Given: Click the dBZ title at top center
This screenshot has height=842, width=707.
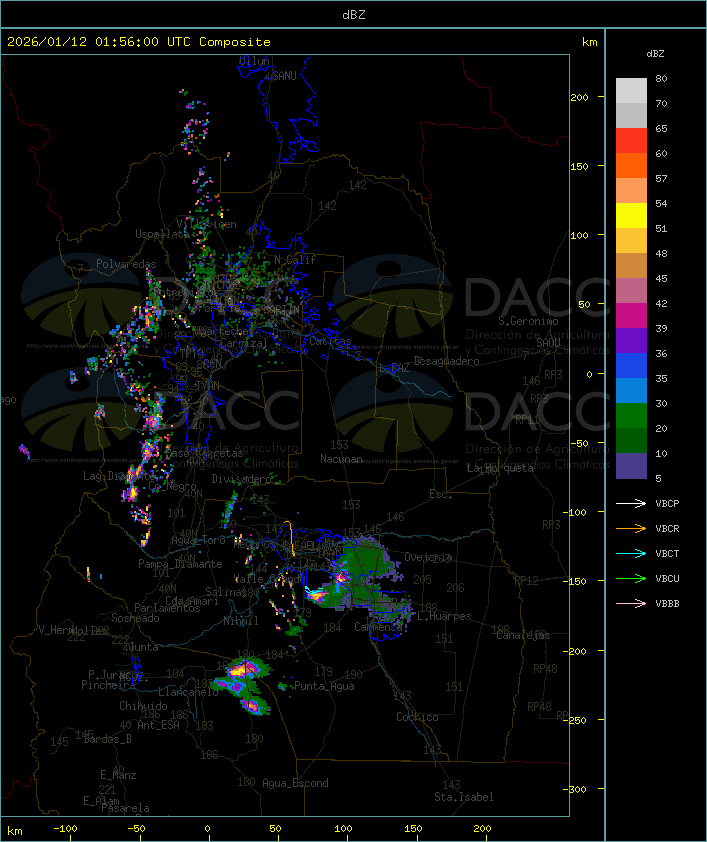Looking at the screenshot, I should tap(354, 15).
